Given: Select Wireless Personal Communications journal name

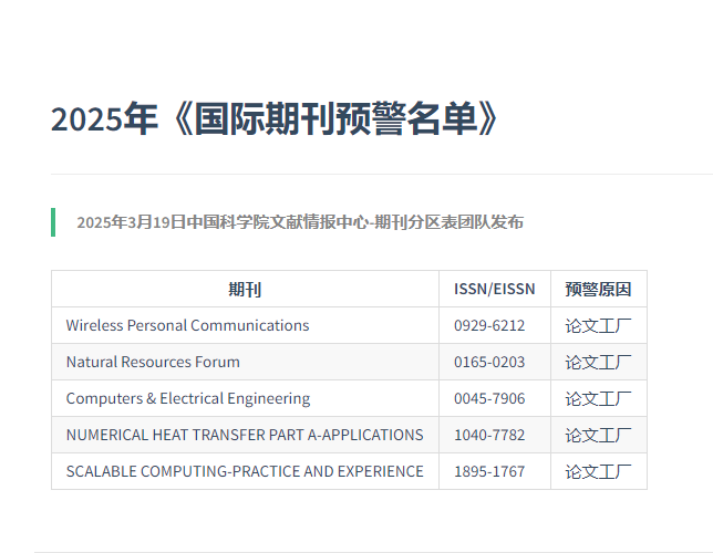Looking at the screenshot, I should 187,325.
